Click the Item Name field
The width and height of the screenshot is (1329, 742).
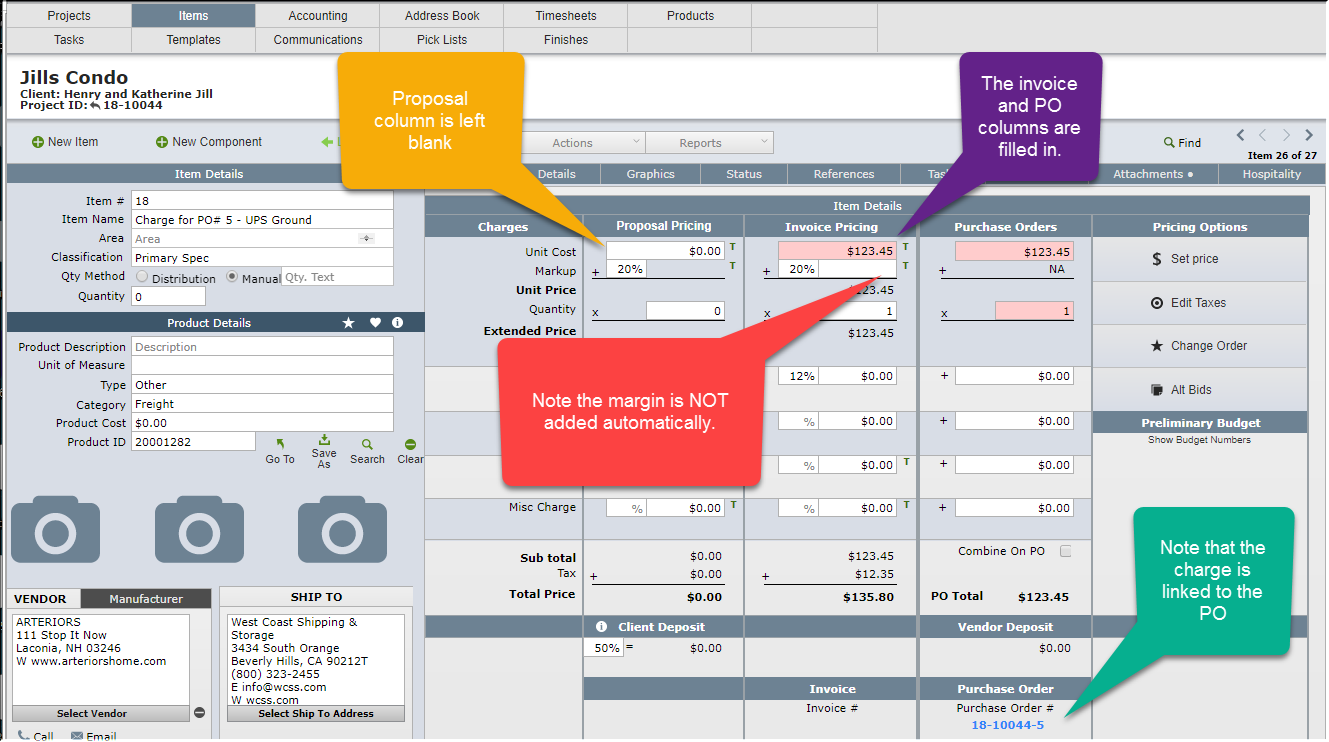pyautogui.click(x=262, y=220)
